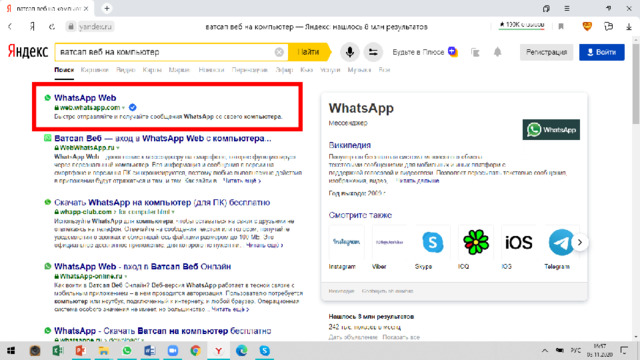
Task: Reload the page
Action: click(x=51, y=27)
